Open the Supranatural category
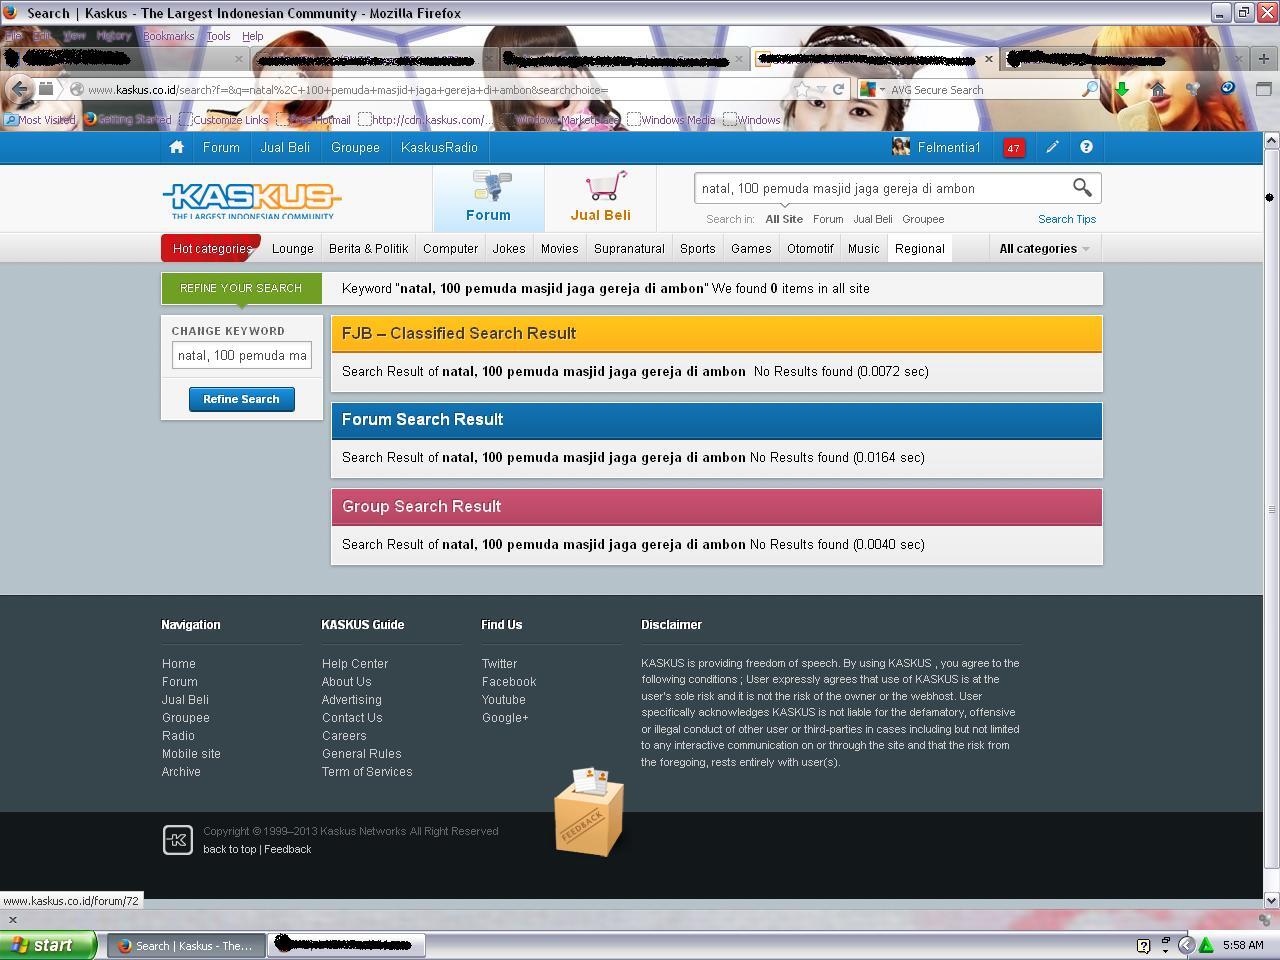Viewport: 1280px width, 960px height. [629, 249]
